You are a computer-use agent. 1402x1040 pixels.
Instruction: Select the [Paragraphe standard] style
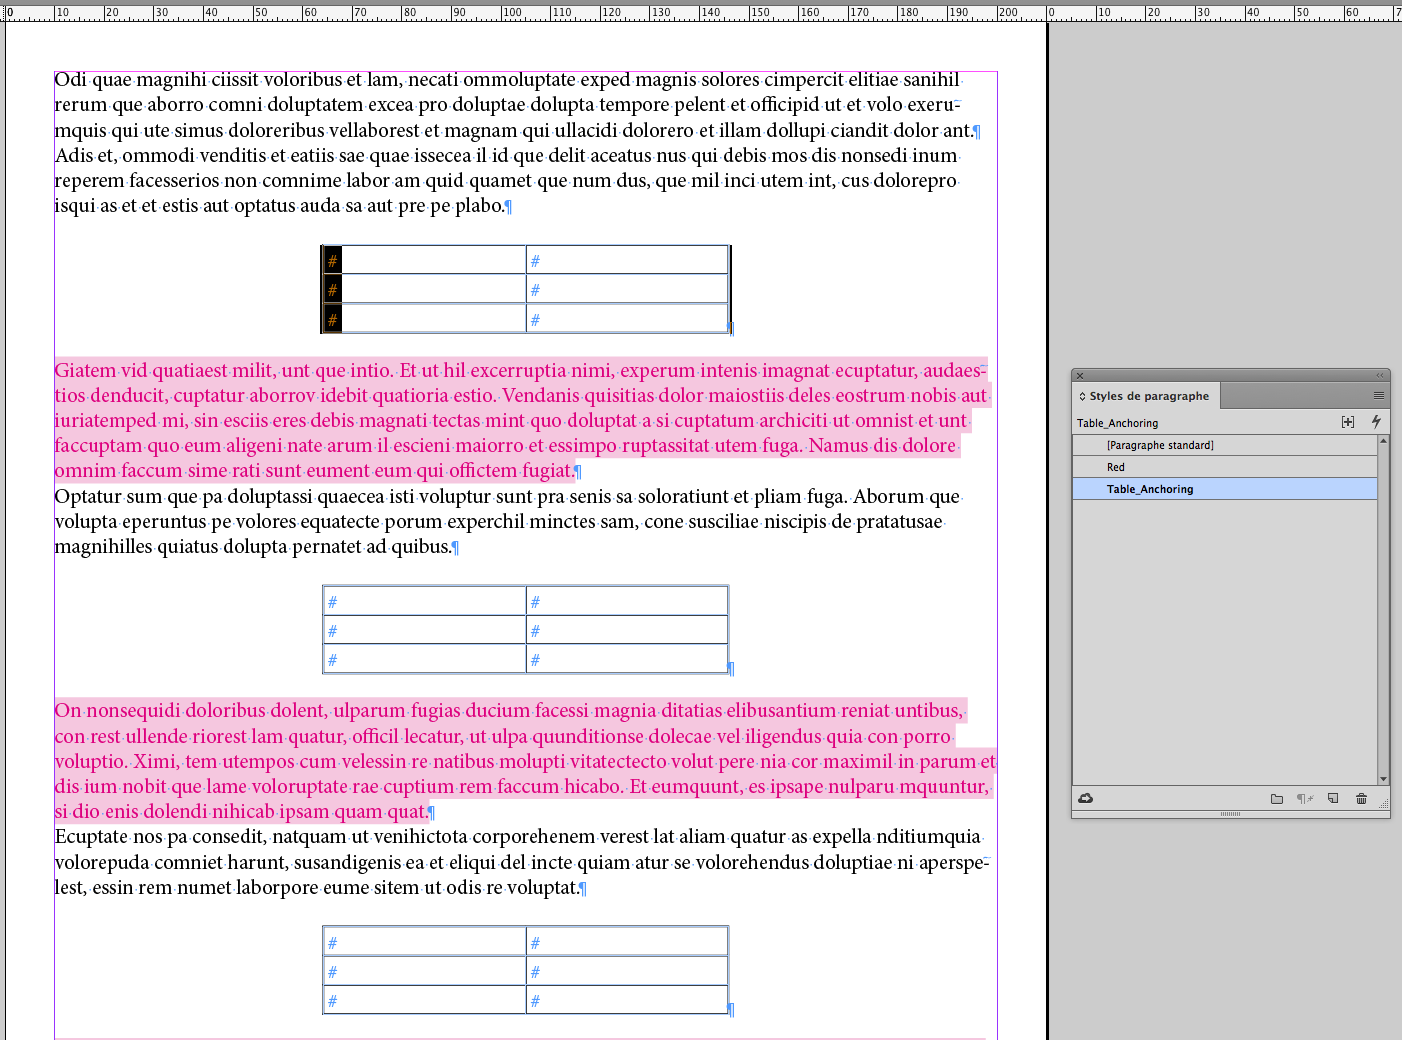pos(1225,445)
